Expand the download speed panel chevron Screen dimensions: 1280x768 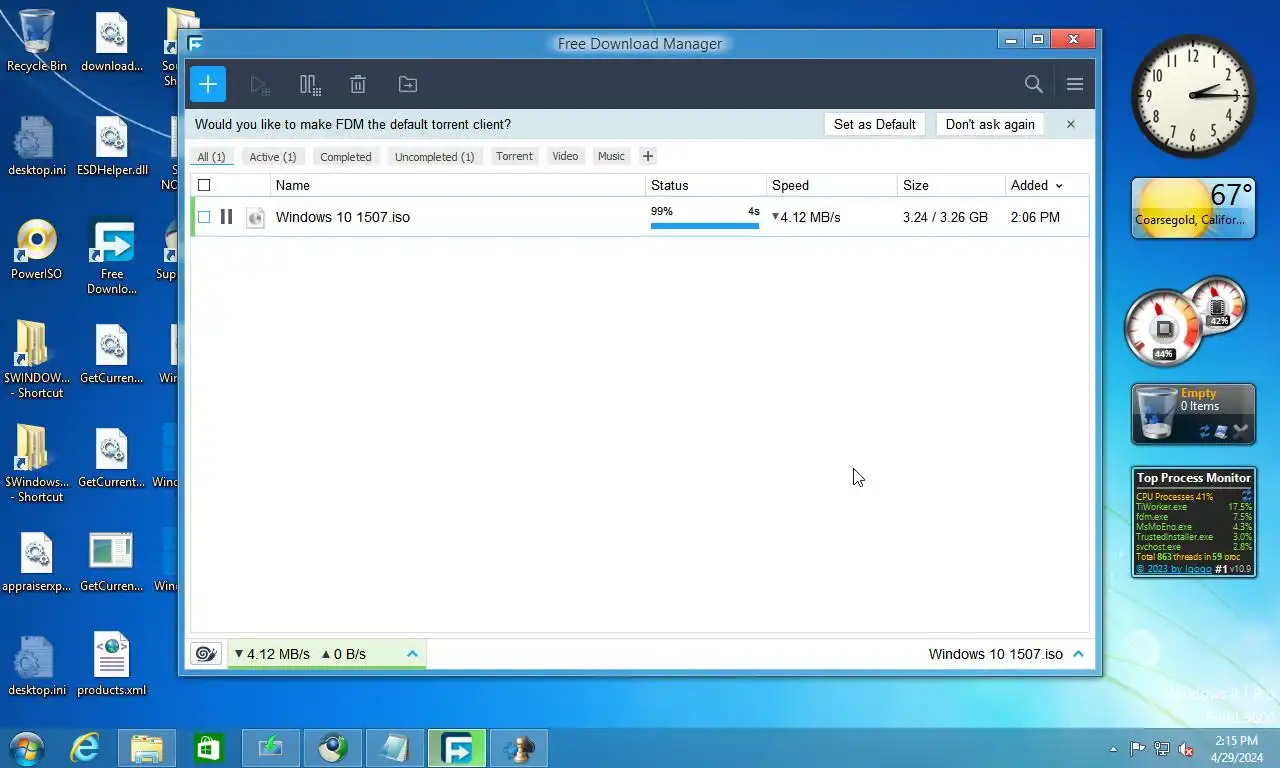click(x=412, y=654)
